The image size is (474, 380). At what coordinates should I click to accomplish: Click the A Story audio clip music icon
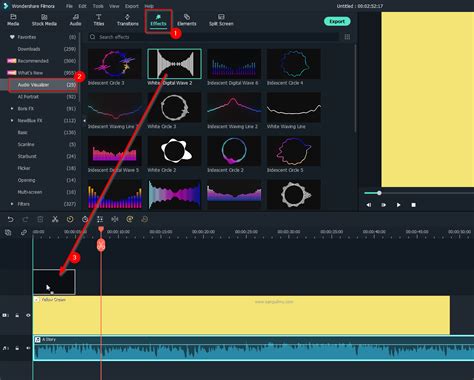coord(38,339)
